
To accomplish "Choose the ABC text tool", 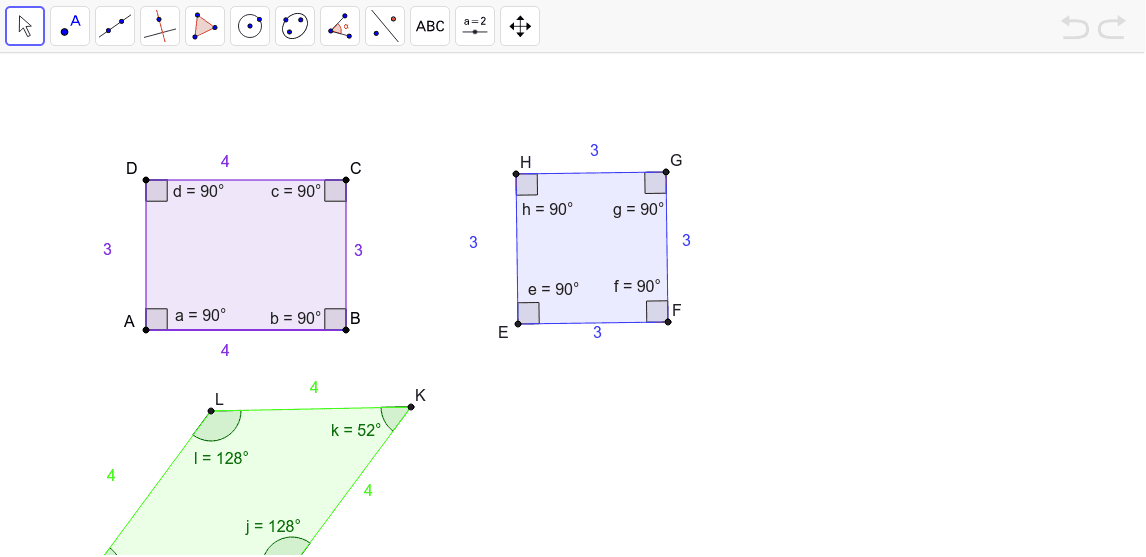I will pos(430,26).
